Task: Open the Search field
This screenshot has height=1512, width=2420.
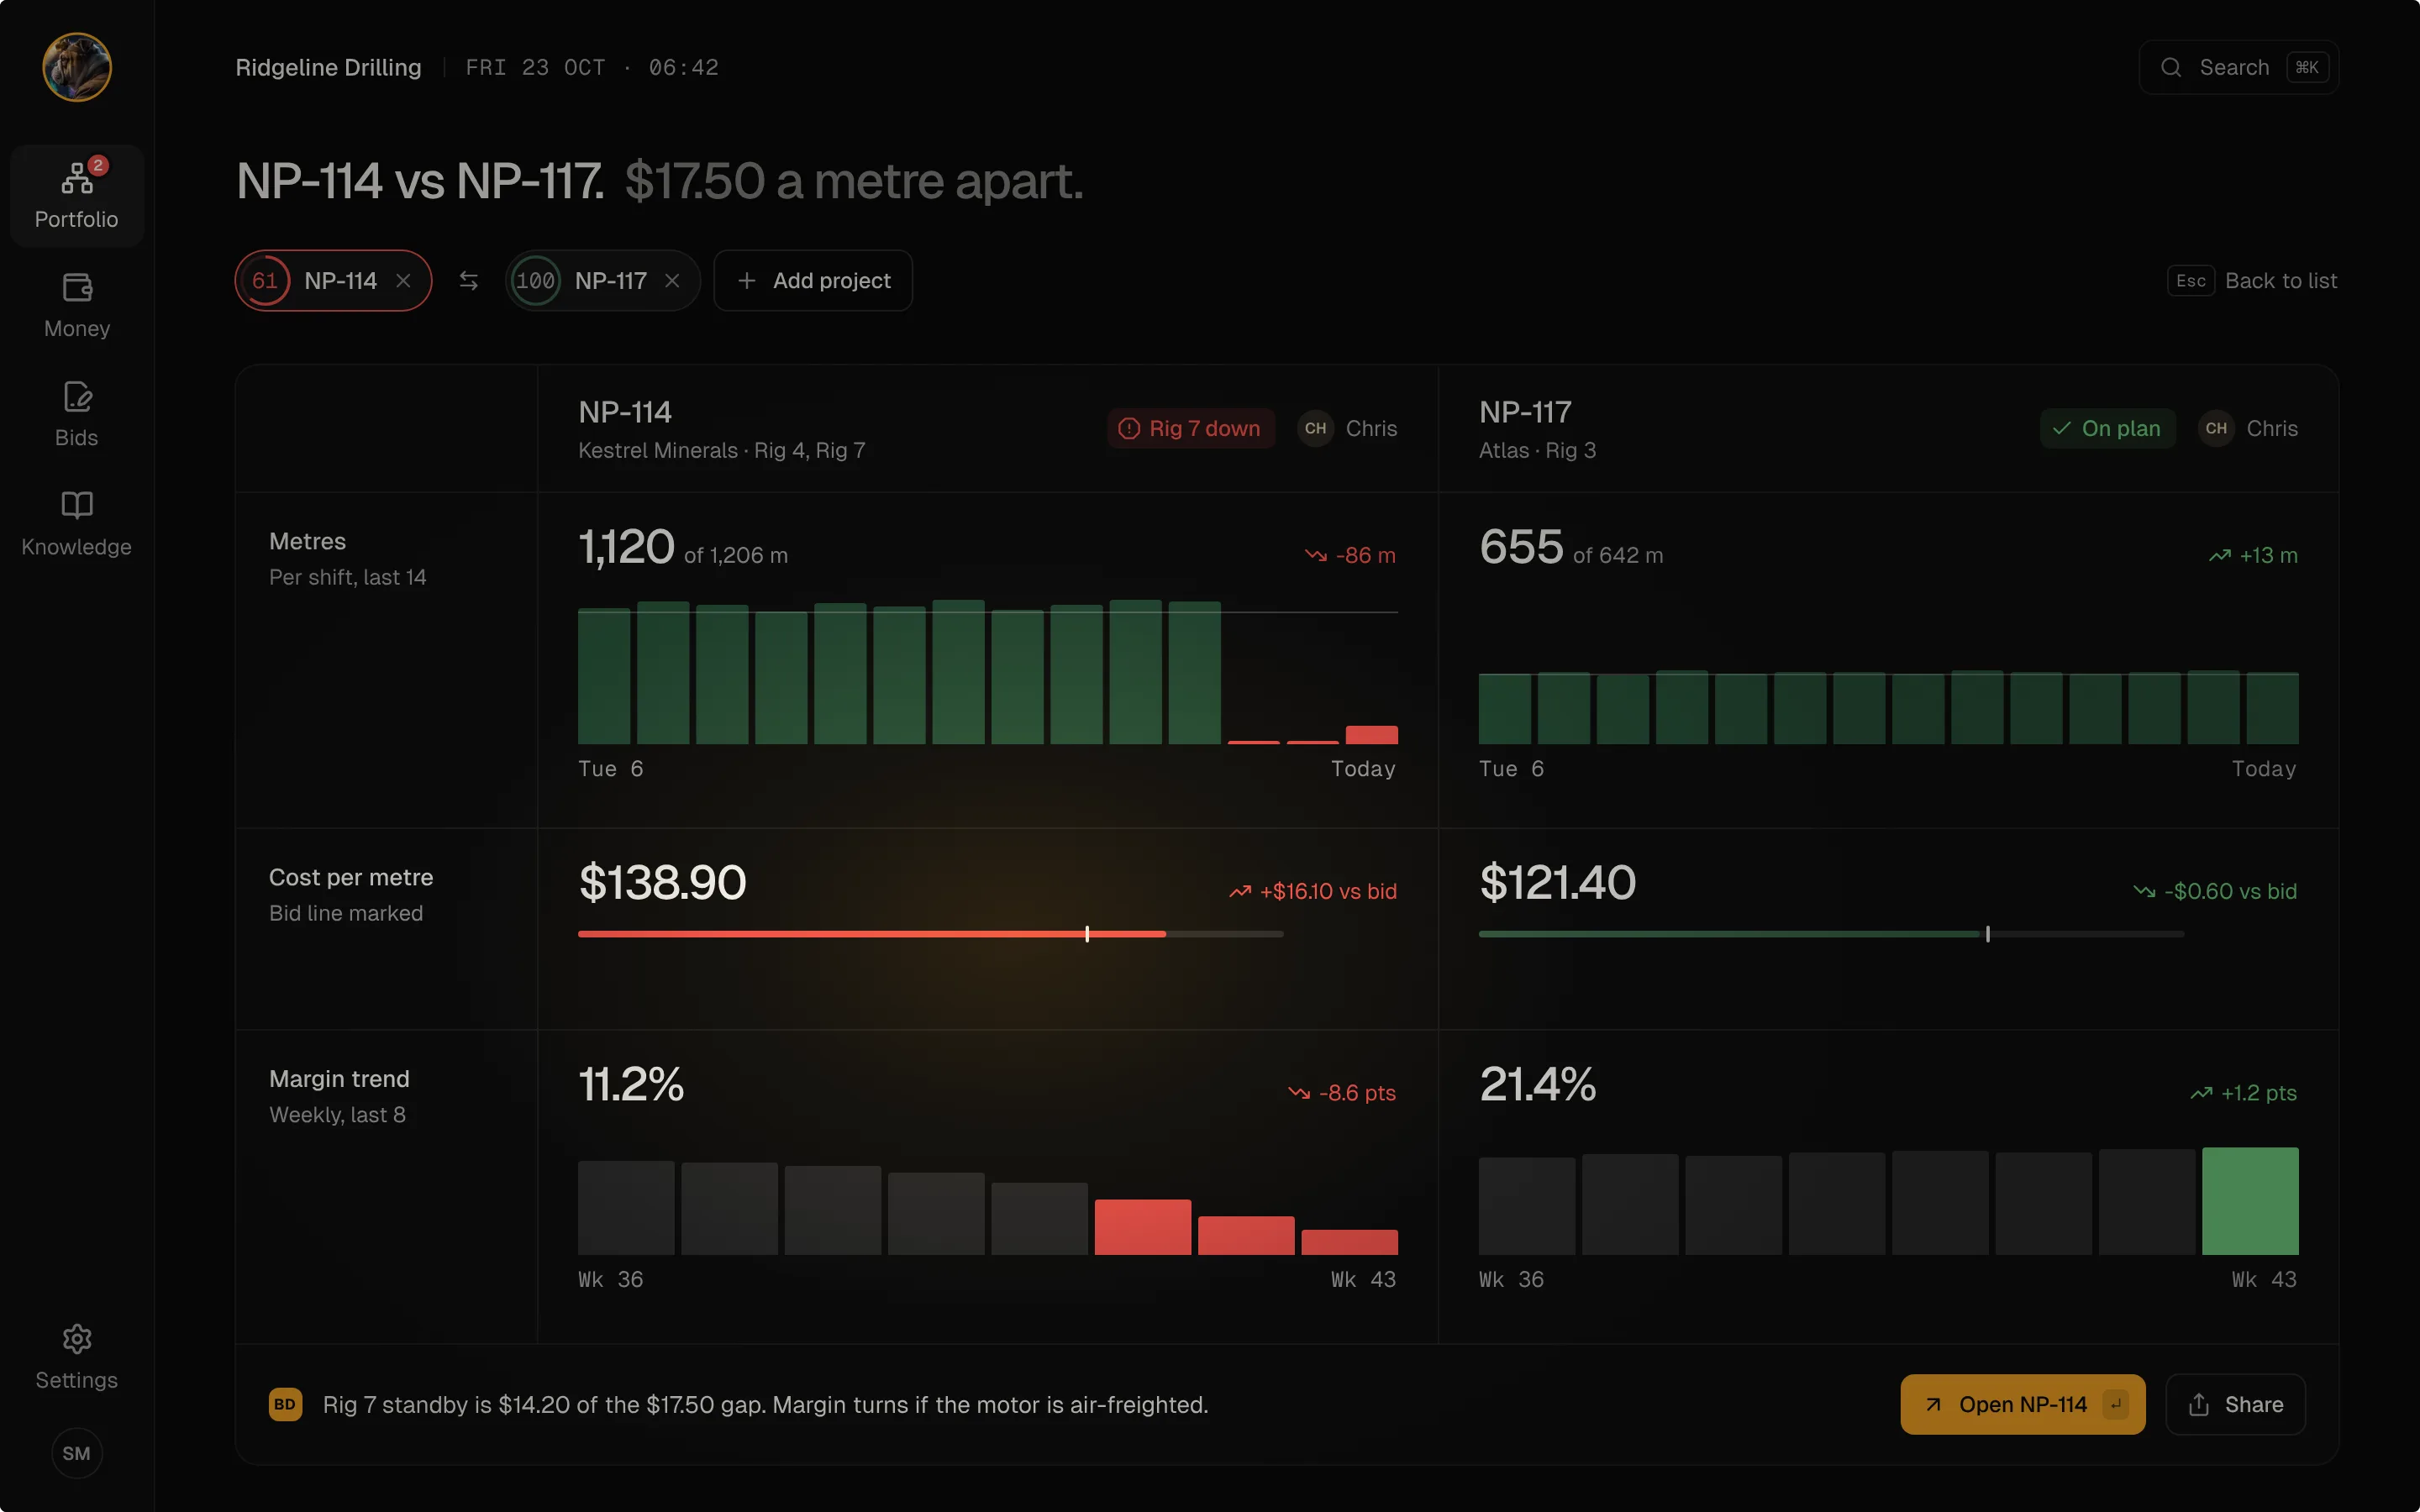Action: [x=2239, y=67]
